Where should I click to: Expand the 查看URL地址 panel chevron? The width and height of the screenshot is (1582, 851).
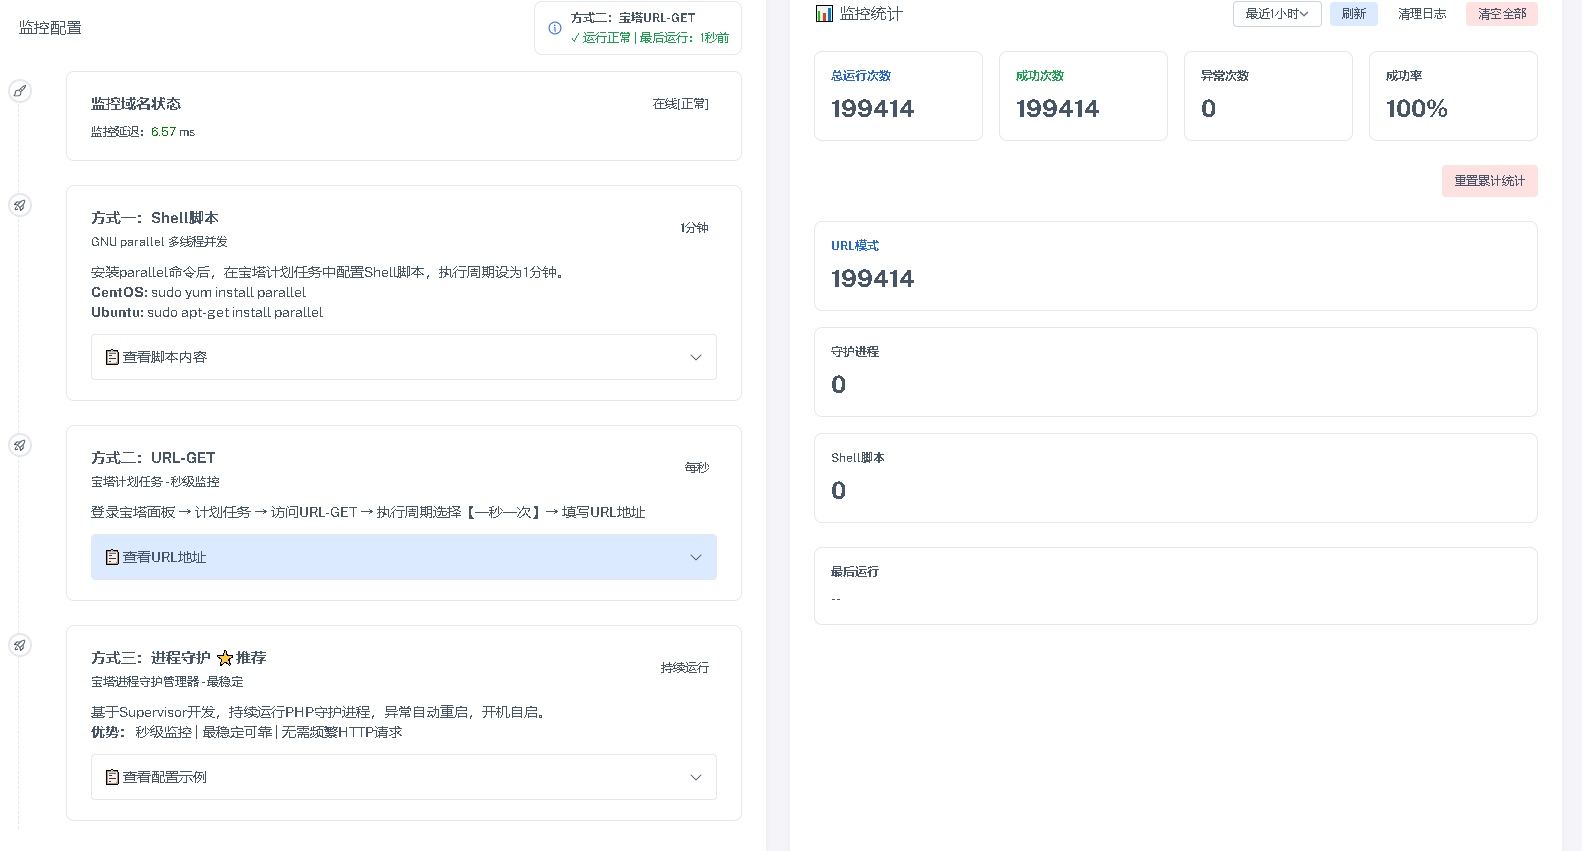point(696,557)
